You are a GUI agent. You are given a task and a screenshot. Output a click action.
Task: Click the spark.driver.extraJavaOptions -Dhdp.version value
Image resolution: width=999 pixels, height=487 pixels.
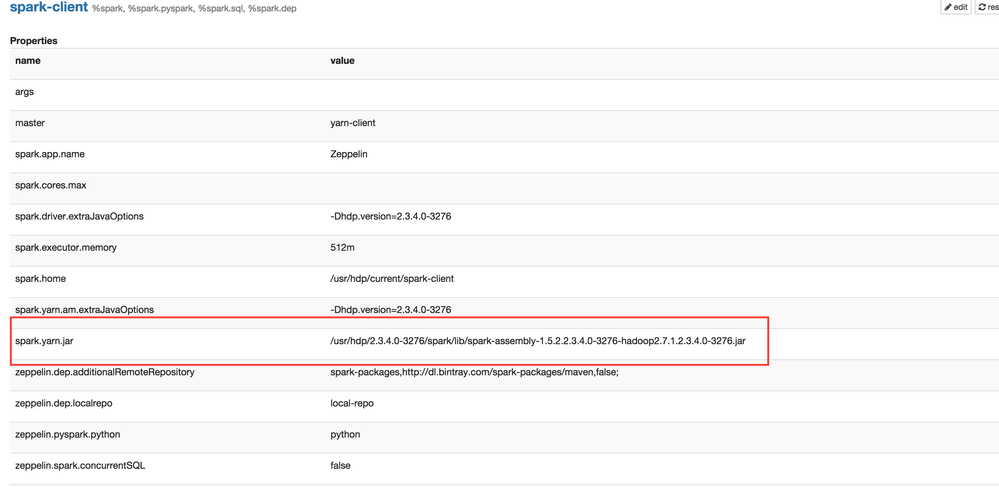click(391, 216)
